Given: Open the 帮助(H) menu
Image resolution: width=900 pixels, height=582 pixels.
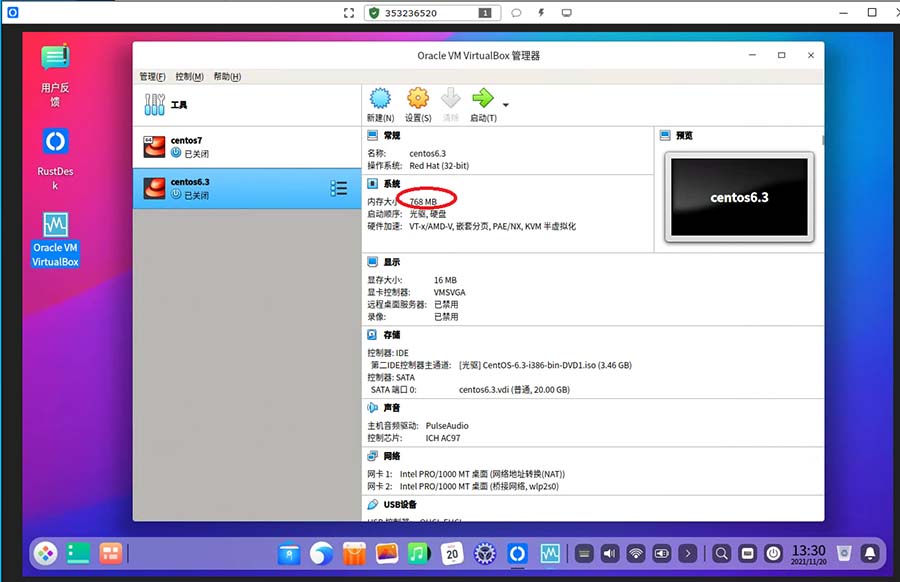Looking at the screenshot, I should pos(227,76).
